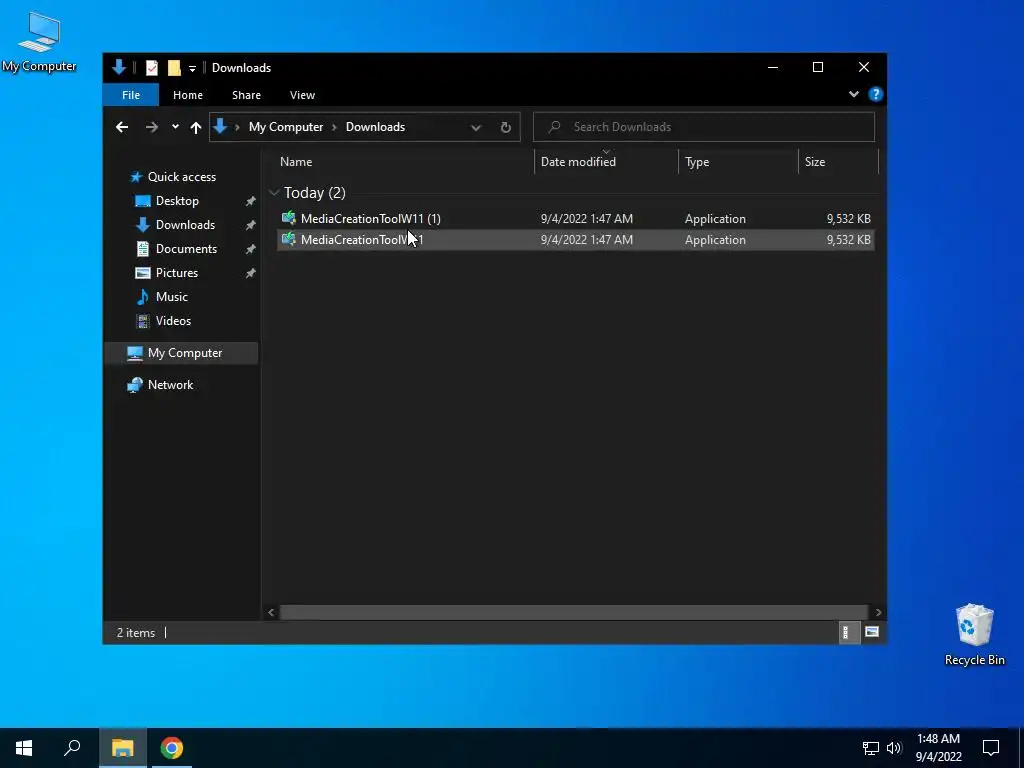Click the Properties quick access toolbar icon
The width and height of the screenshot is (1024, 768).
click(x=152, y=67)
